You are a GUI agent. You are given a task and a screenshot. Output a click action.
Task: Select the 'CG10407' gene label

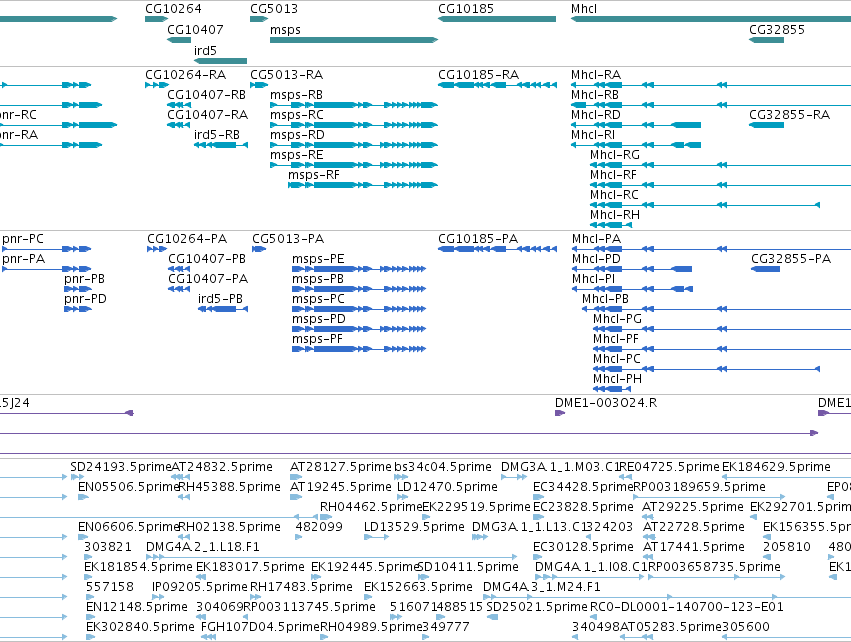point(195,29)
